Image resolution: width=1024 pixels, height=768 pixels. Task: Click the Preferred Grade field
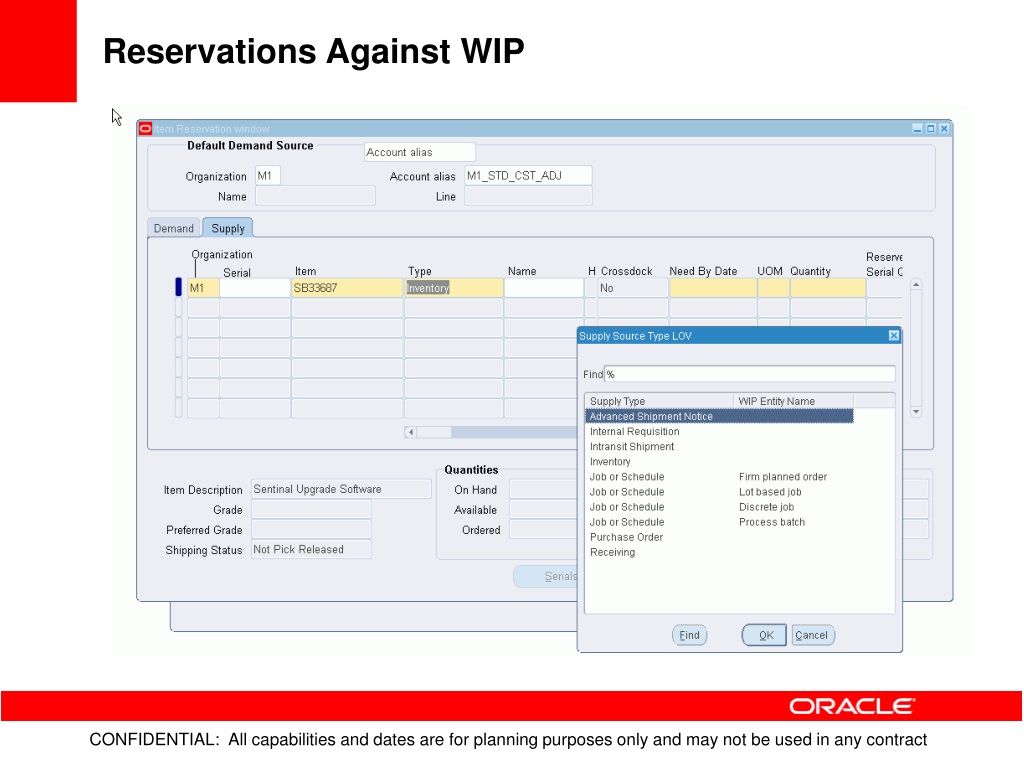311,530
